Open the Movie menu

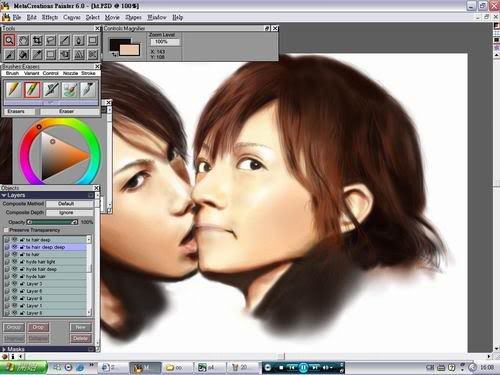112,17
